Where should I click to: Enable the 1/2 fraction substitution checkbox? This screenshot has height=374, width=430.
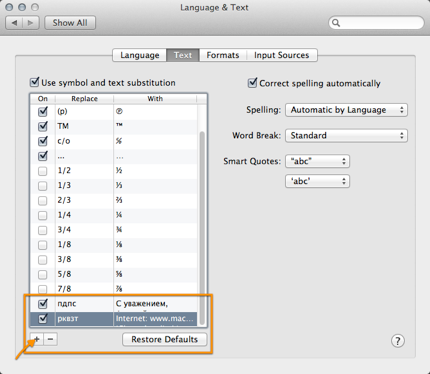43,171
